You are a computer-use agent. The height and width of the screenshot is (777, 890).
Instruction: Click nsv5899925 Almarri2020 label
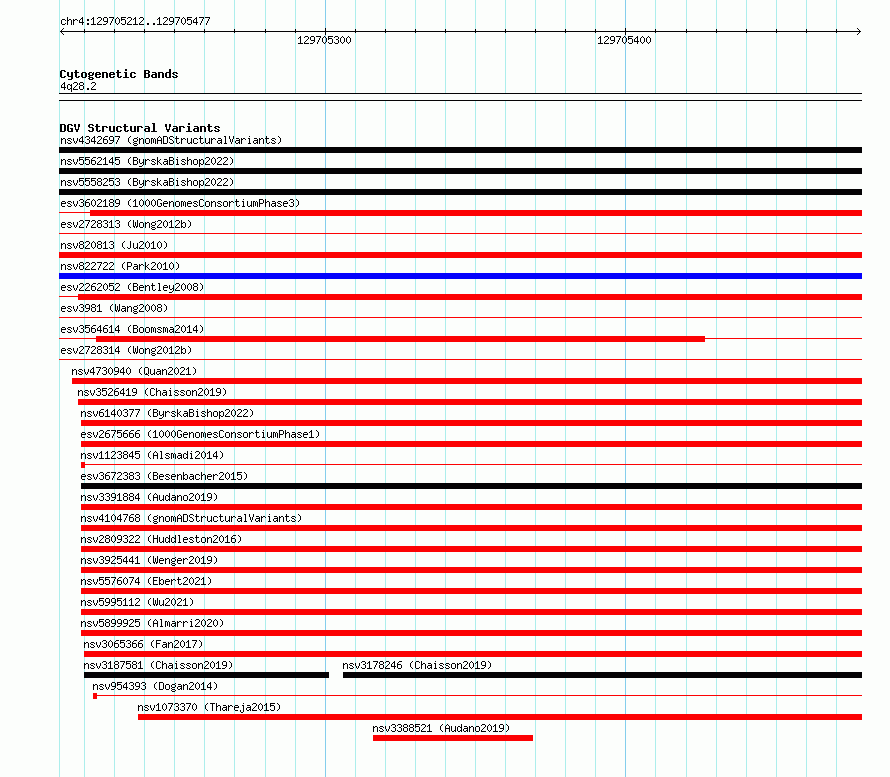click(152, 623)
